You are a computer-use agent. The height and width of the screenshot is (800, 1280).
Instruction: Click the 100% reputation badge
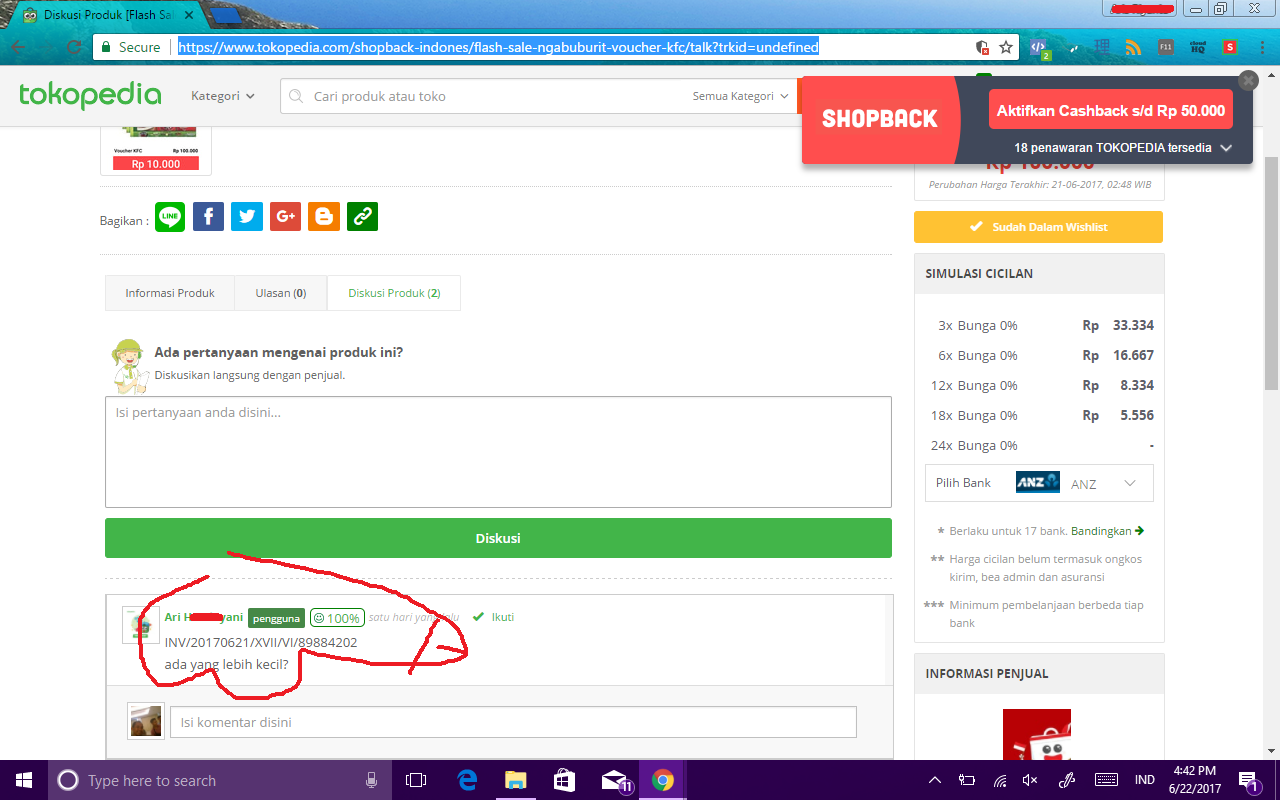[337, 618]
